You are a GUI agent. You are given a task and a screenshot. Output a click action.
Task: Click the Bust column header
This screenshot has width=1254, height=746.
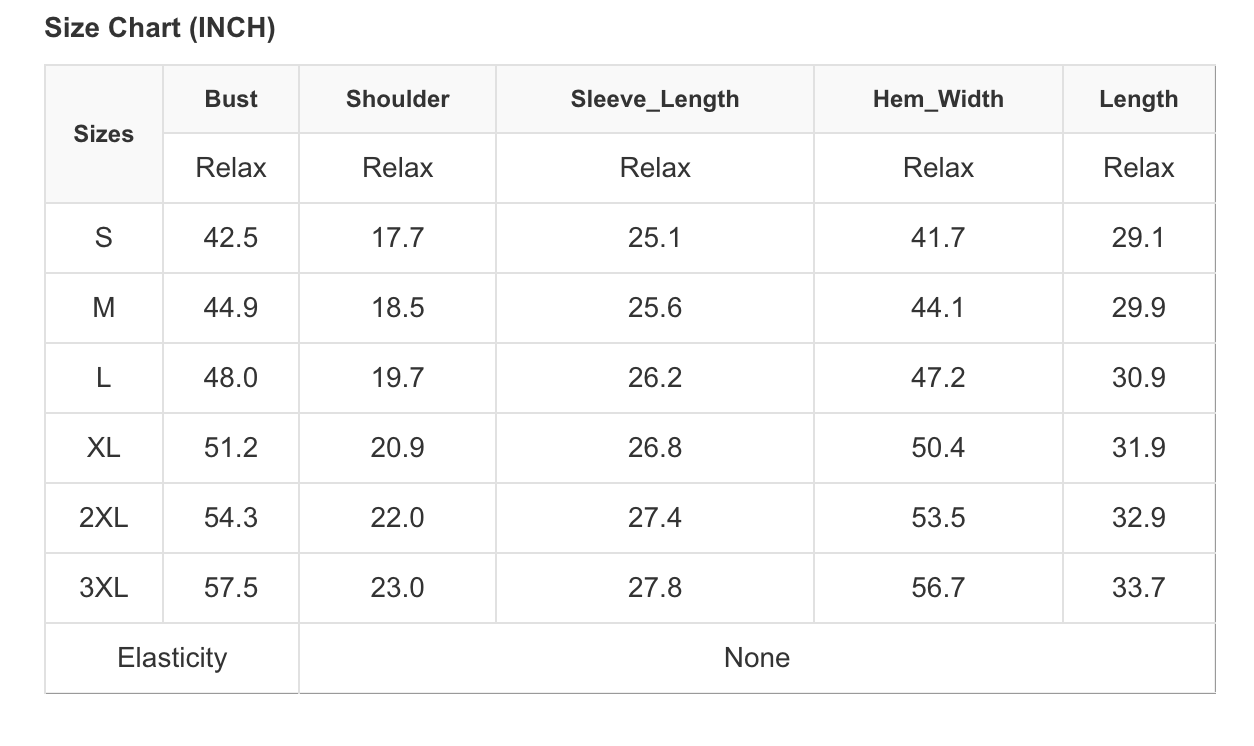(231, 99)
